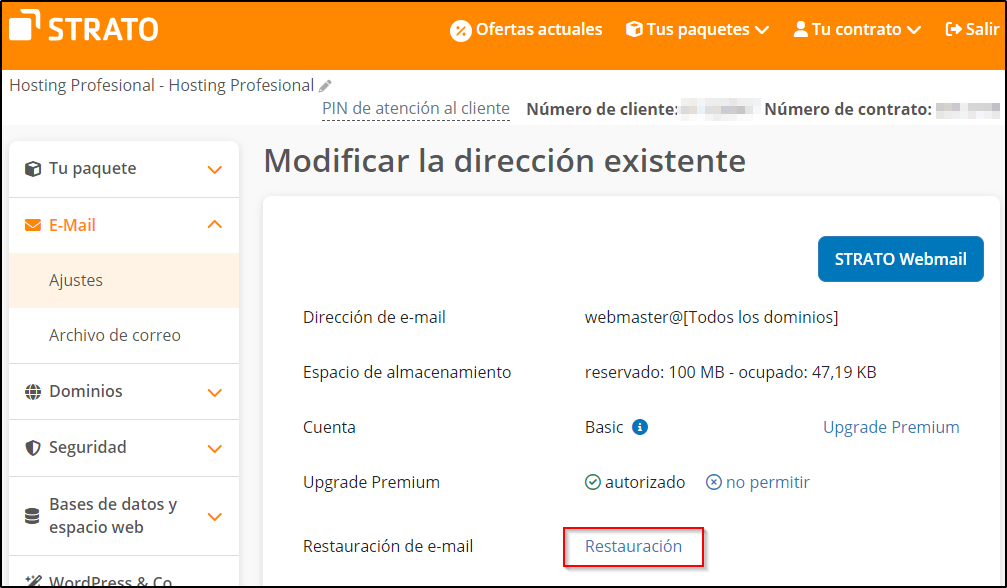Click the Basic account info icon

click(x=640, y=427)
